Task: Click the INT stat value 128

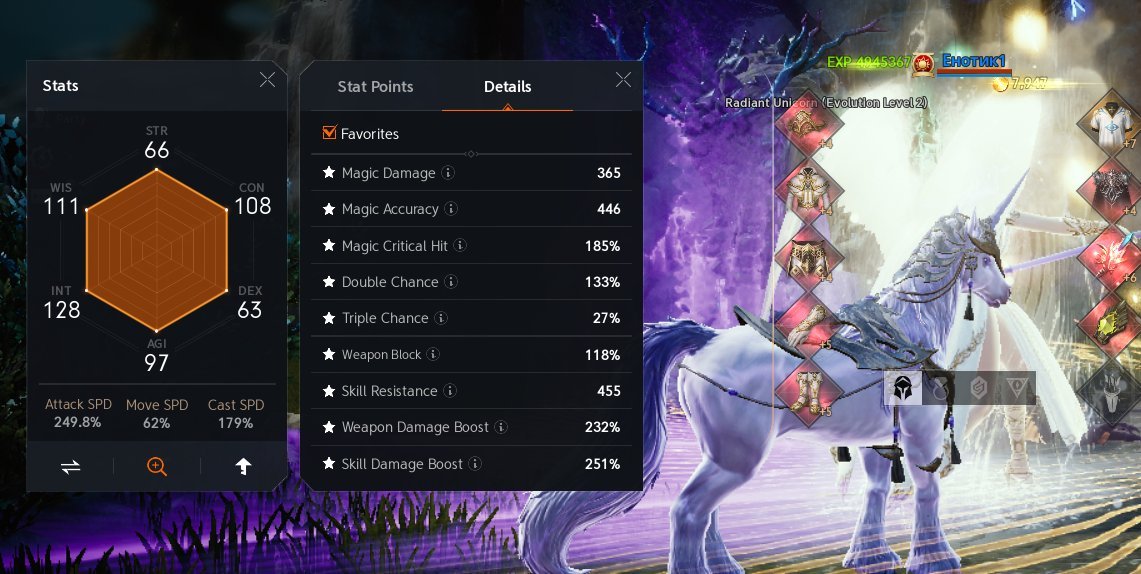Action: 62,310
